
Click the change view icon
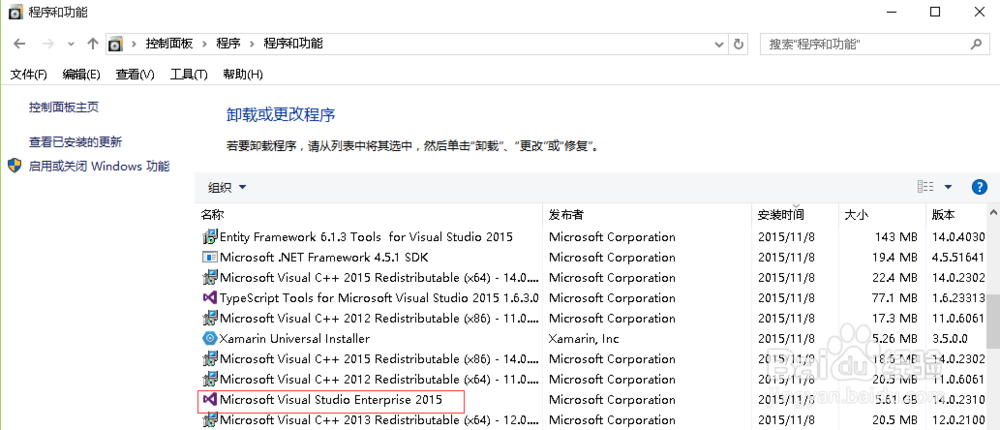925,186
